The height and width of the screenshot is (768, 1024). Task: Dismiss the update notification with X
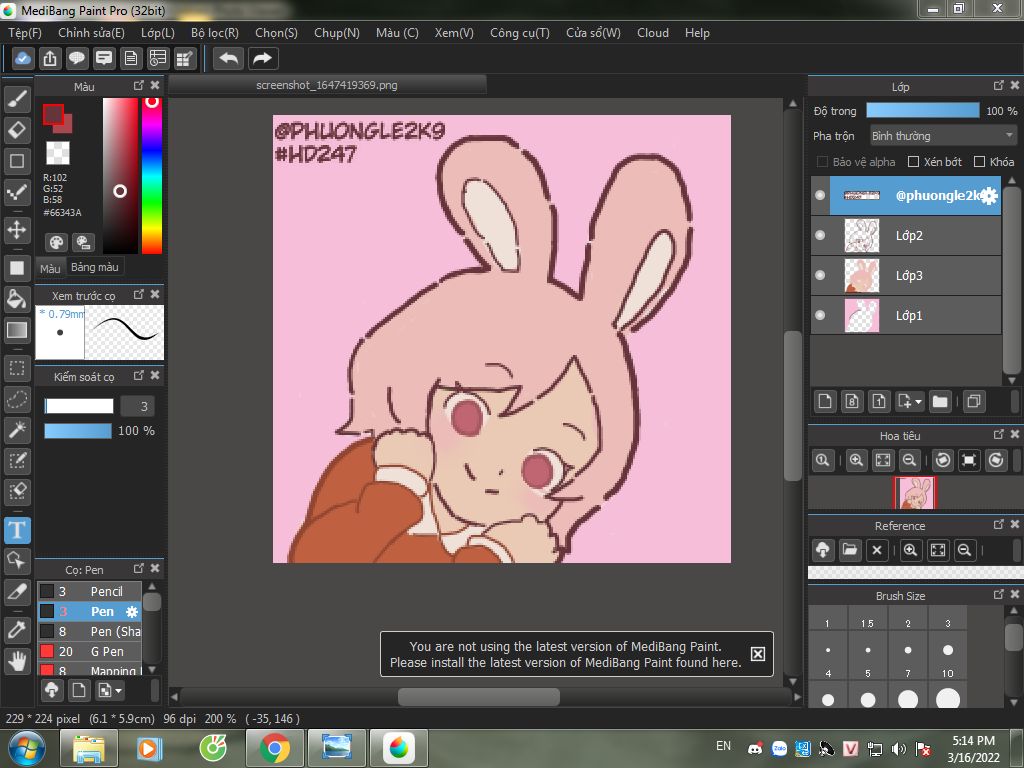(758, 654)
